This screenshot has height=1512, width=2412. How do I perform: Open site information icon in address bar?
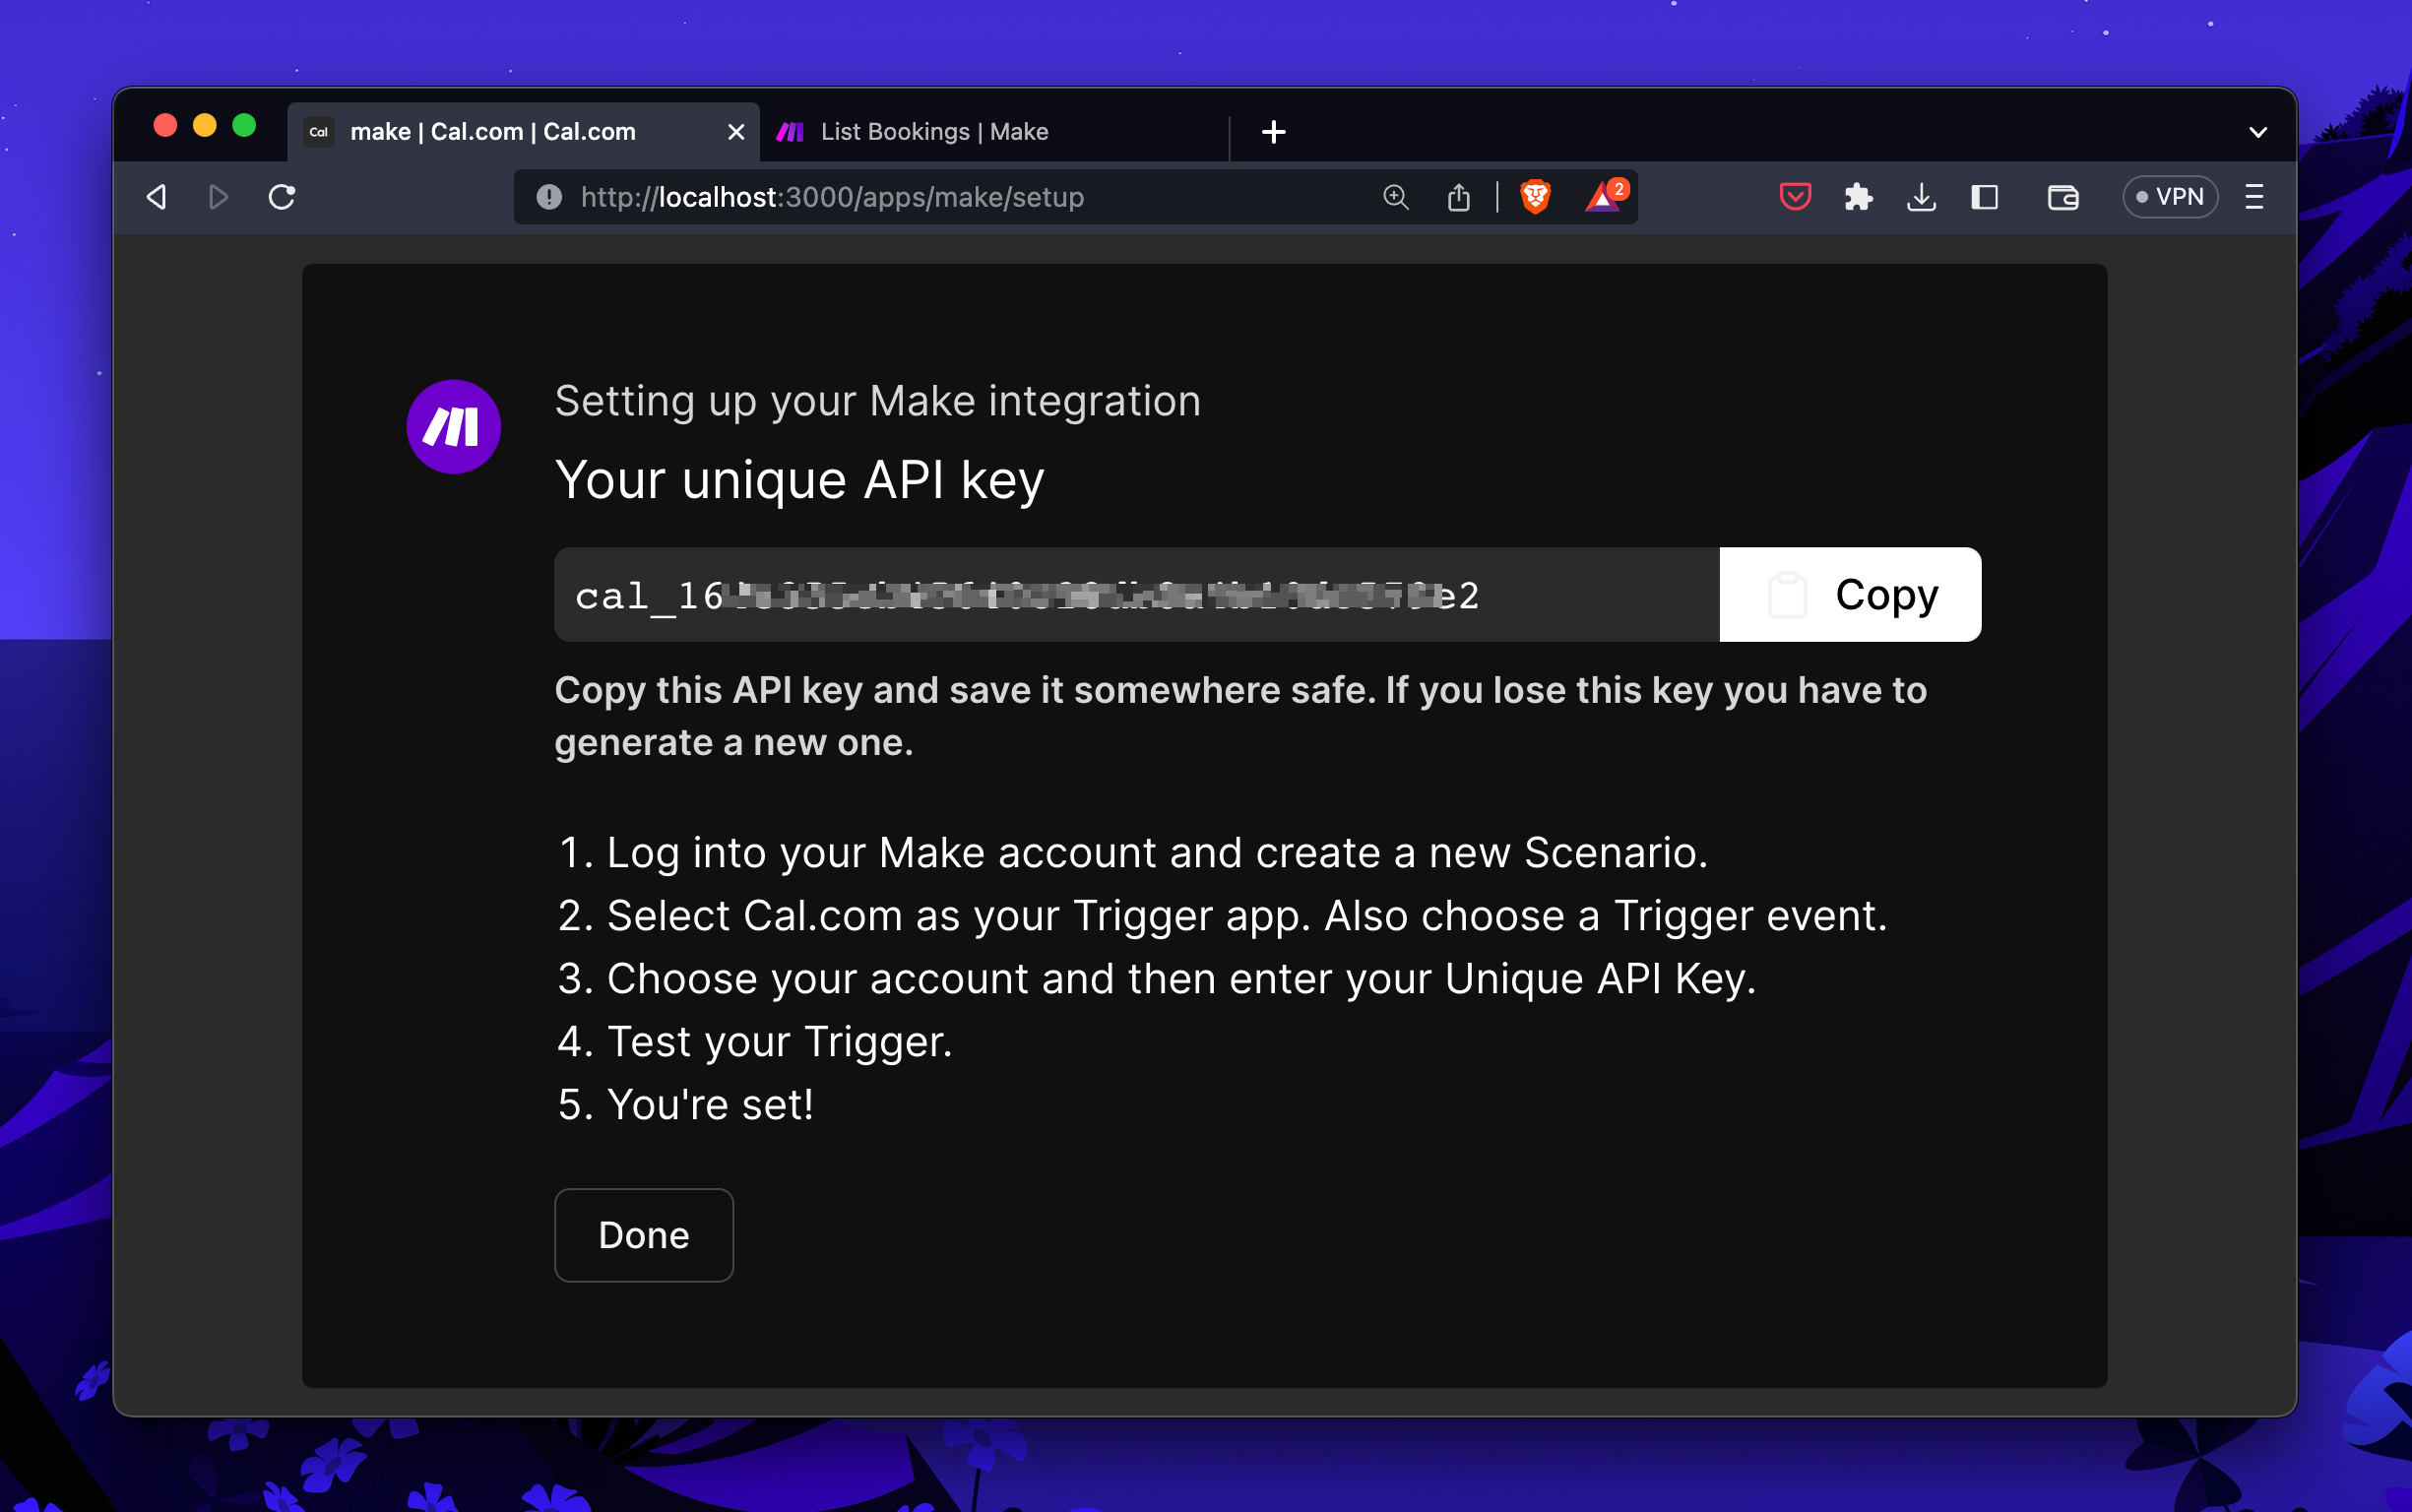[549, 197]
